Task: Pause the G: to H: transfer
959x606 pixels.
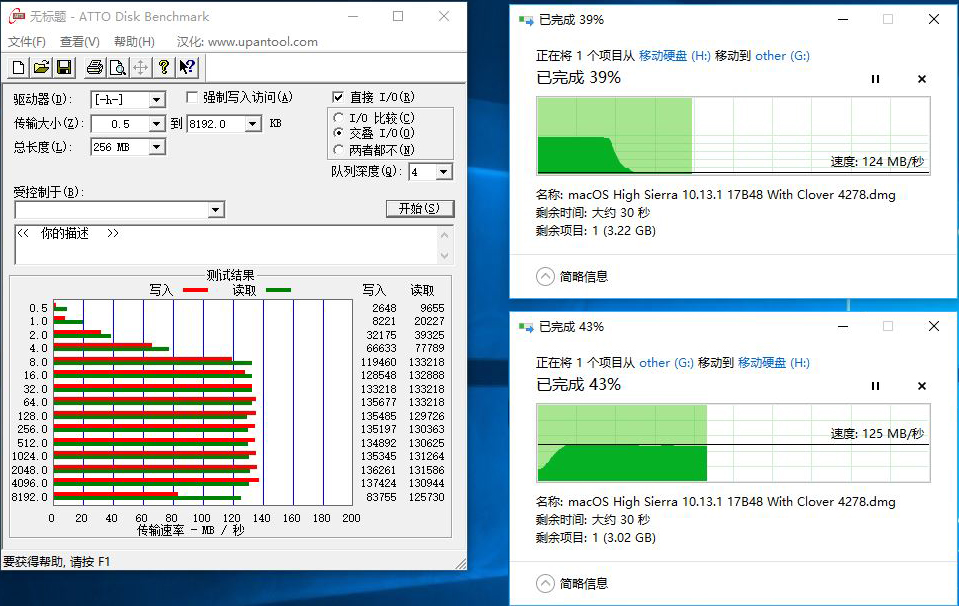Action: click(x=875, y=386)
